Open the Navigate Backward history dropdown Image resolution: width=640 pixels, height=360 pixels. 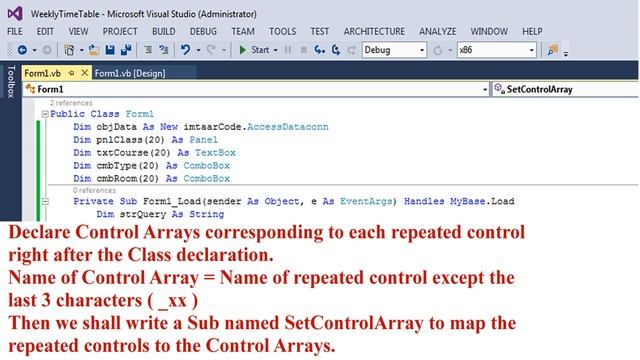tap(34, 50)
